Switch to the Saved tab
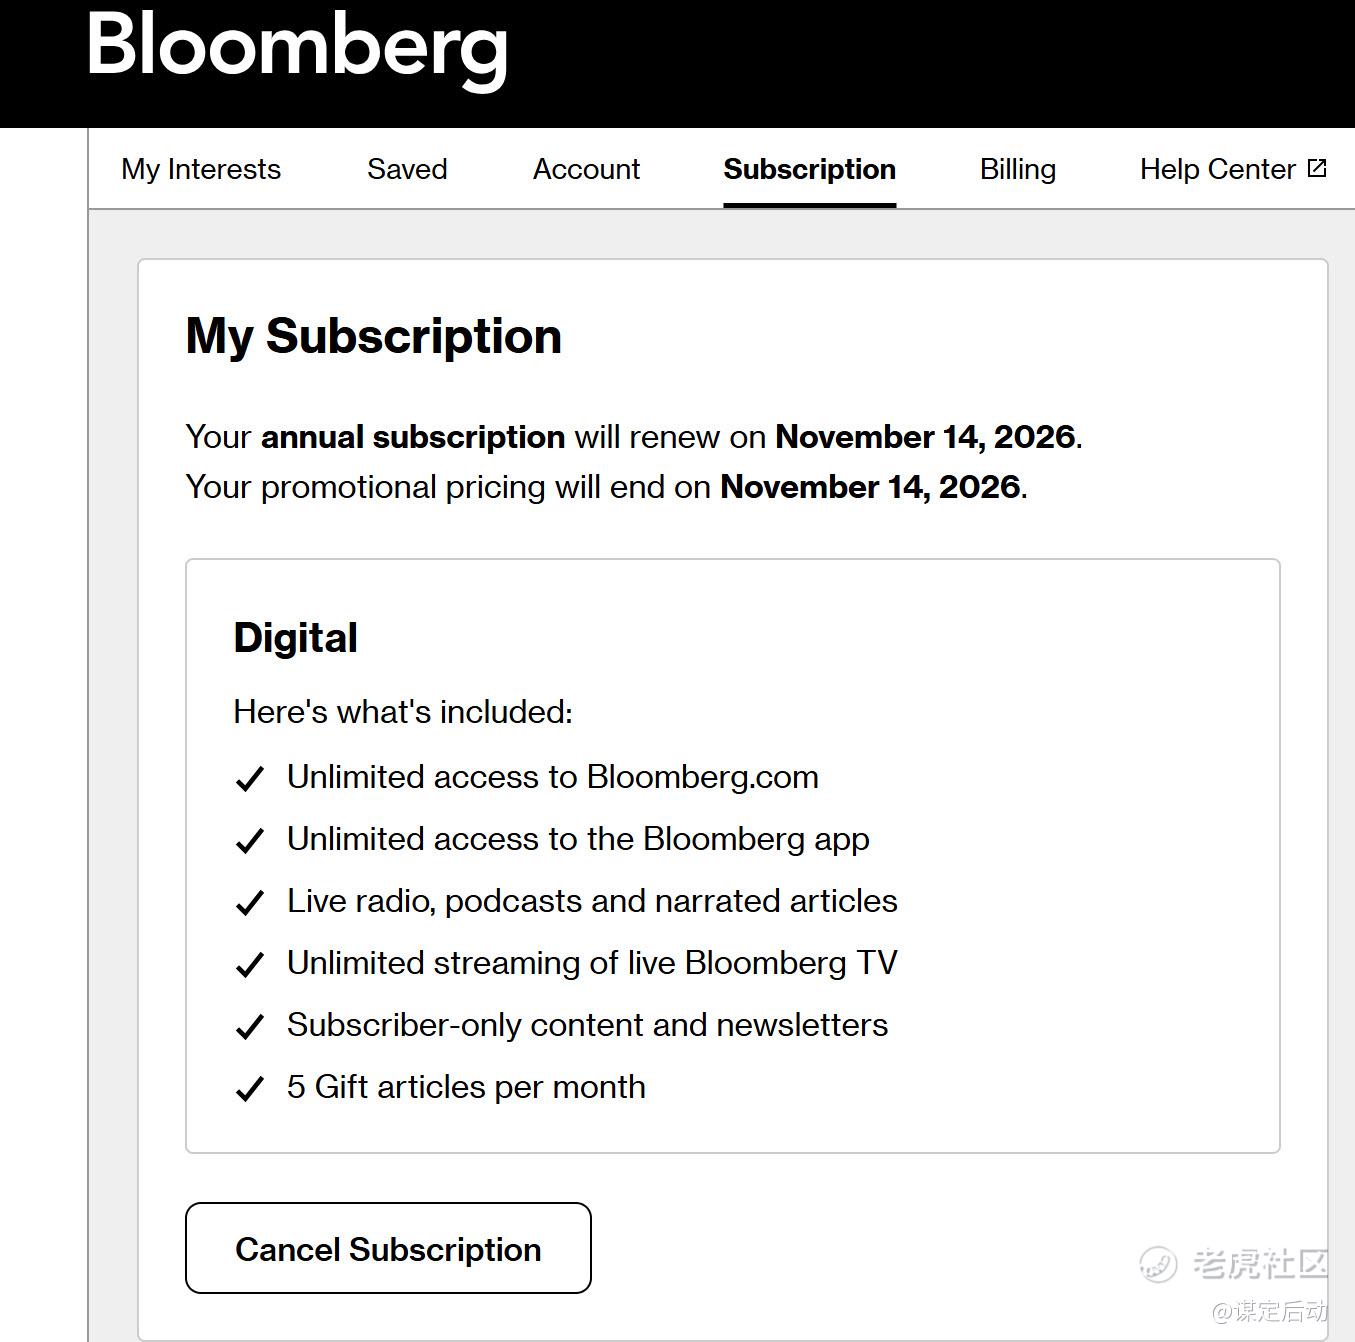 [x=407, y=169]
